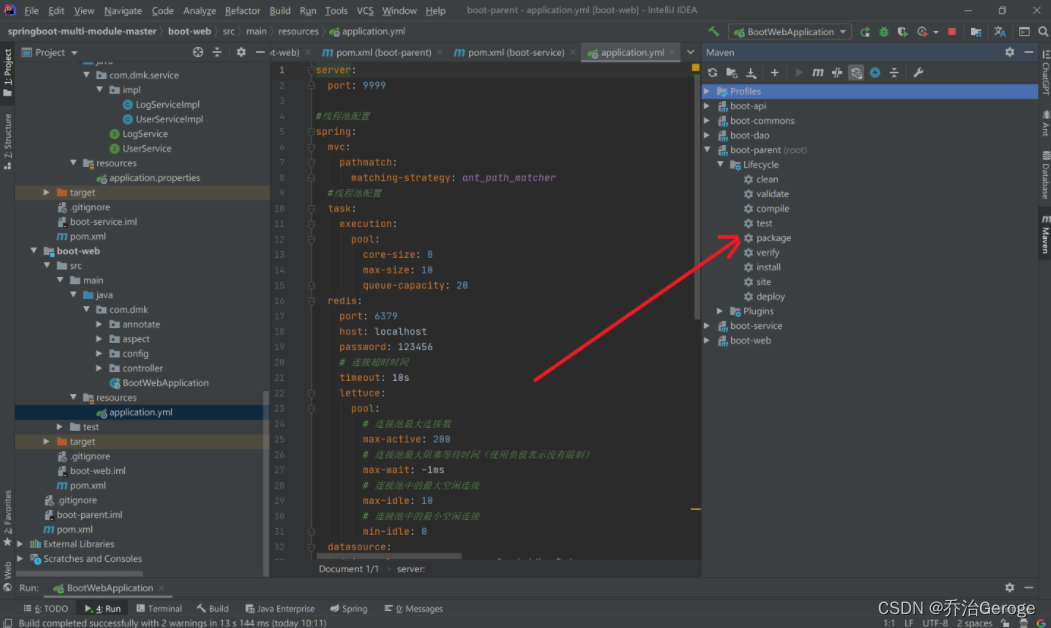Open the Navigate menu
Viewport: 1051px width, 628px height.
tap(123, 11)
